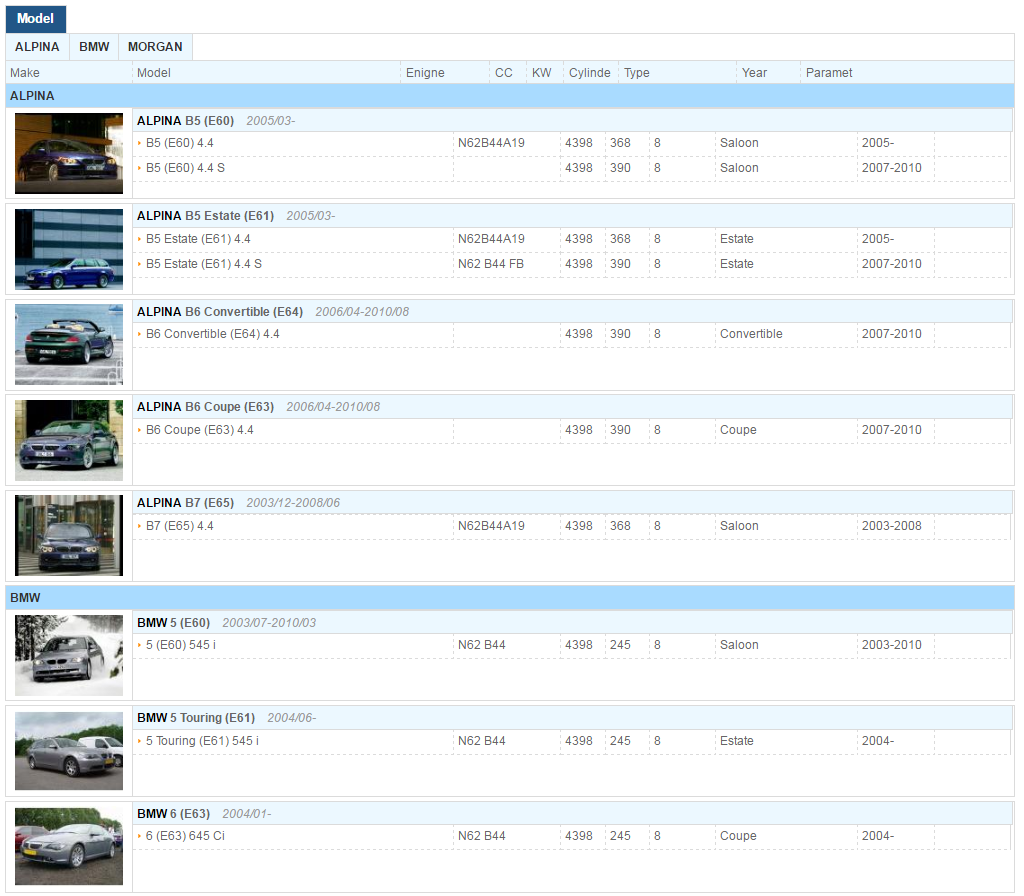This screenshot has width=1024, height=896.
Task: Choose the 6 (E63) 645 Ci variant
Action: [185, 836]
